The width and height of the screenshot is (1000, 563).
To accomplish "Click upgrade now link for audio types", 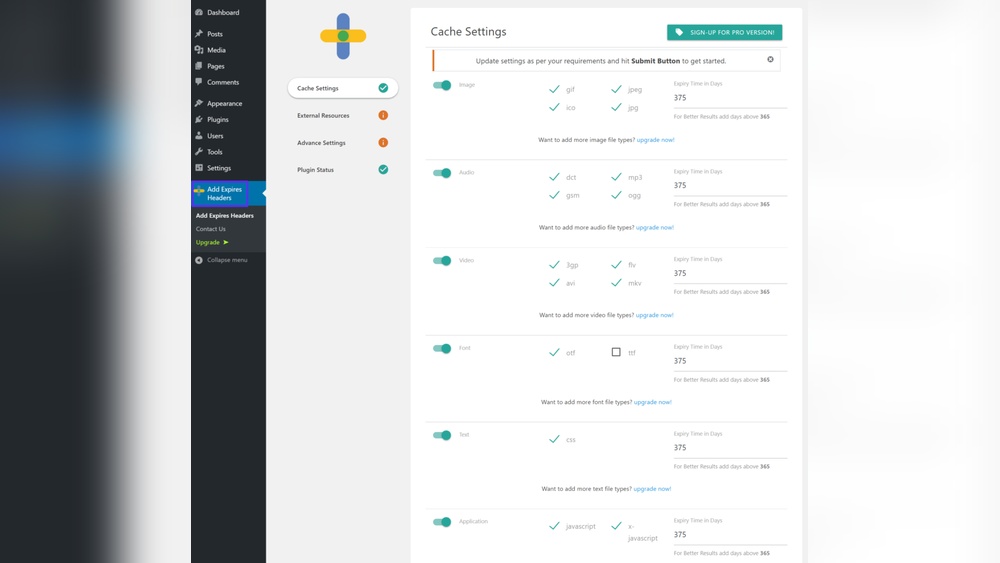I will coord(654,228).
